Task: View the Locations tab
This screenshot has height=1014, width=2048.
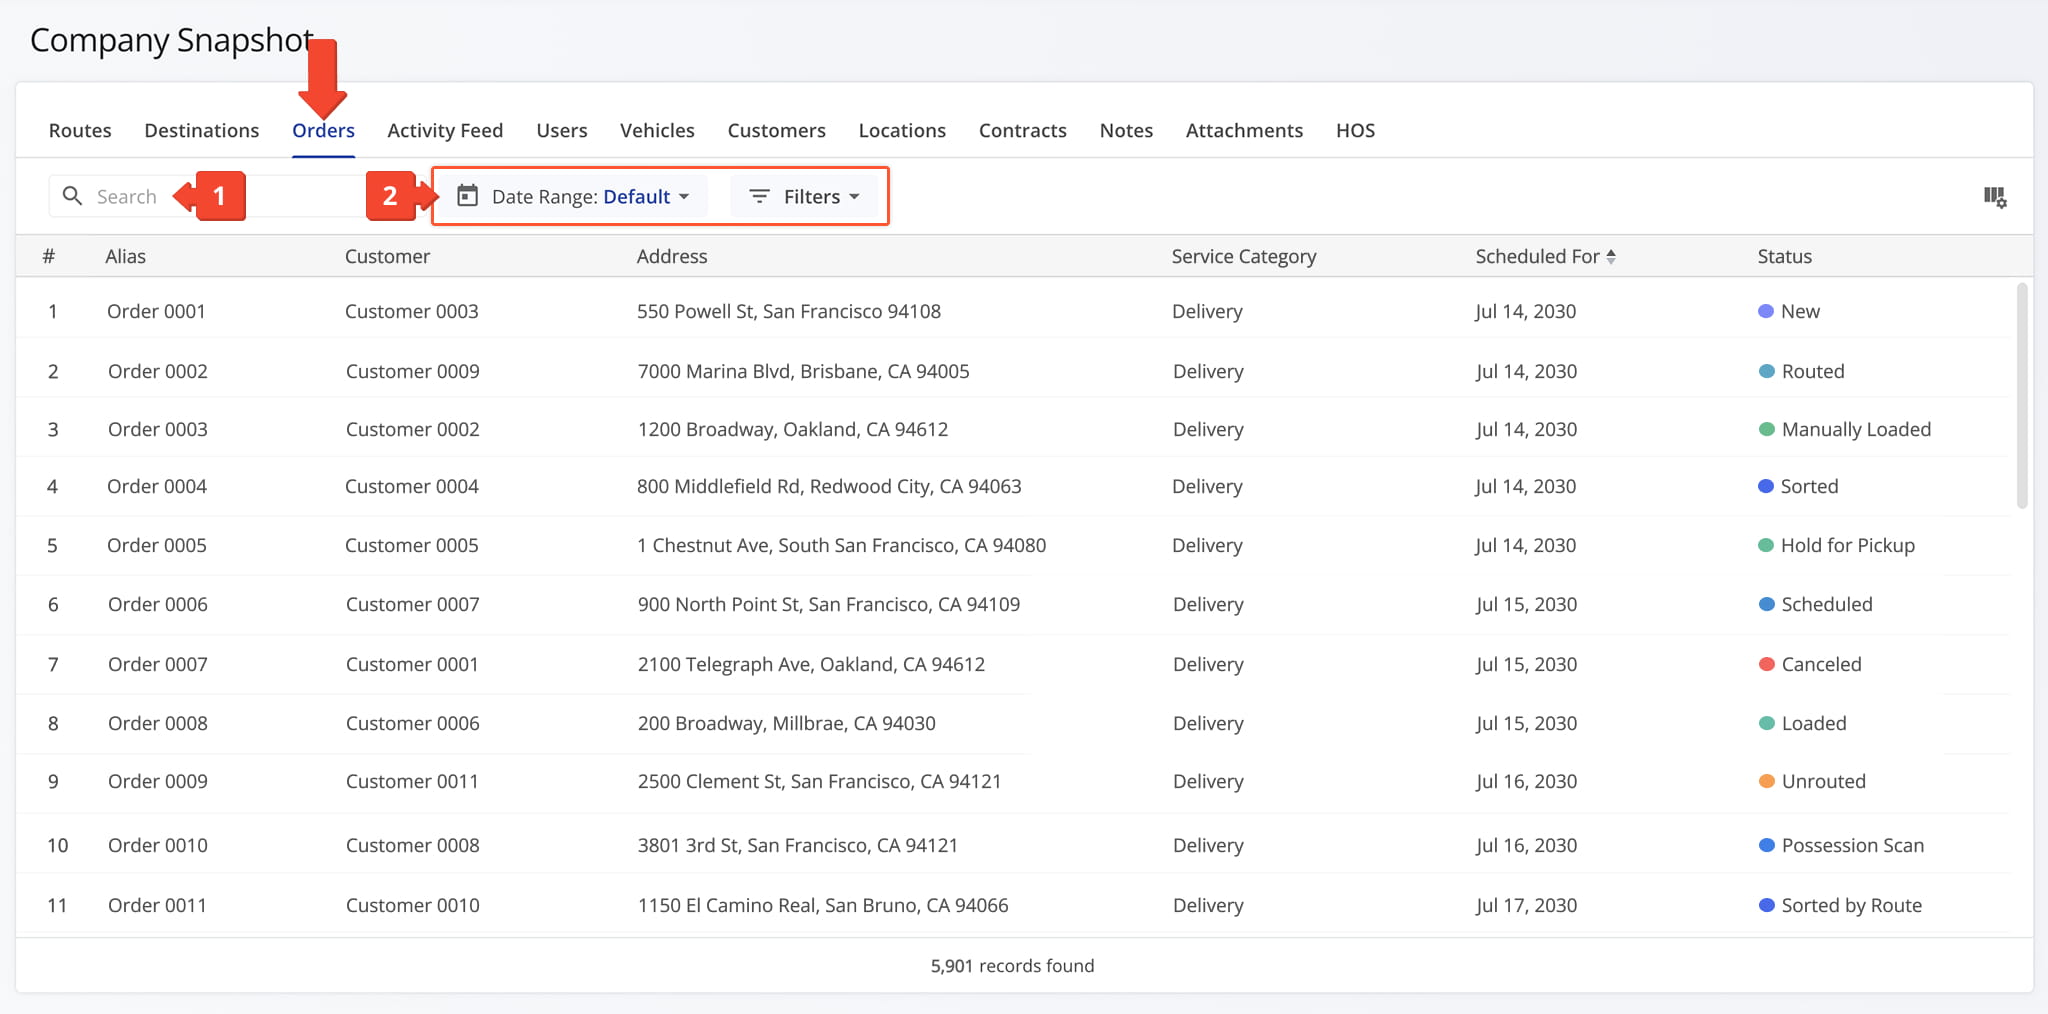Action: coord(902,130)
